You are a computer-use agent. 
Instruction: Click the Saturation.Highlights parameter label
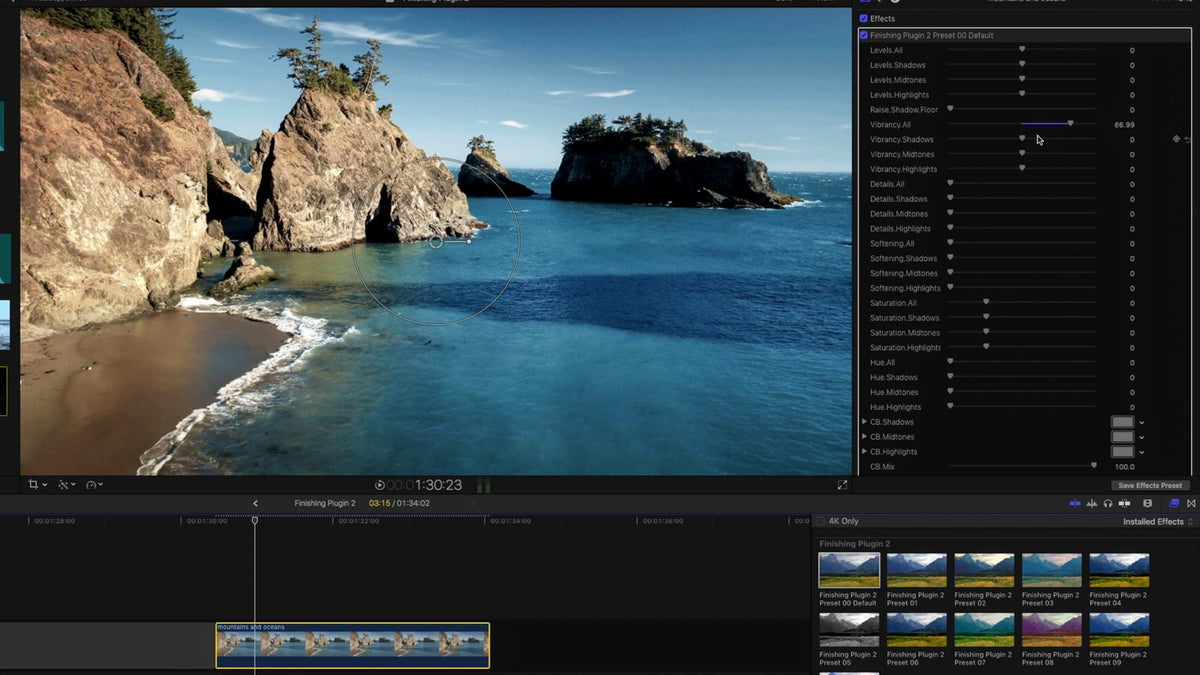pos(905,347)
